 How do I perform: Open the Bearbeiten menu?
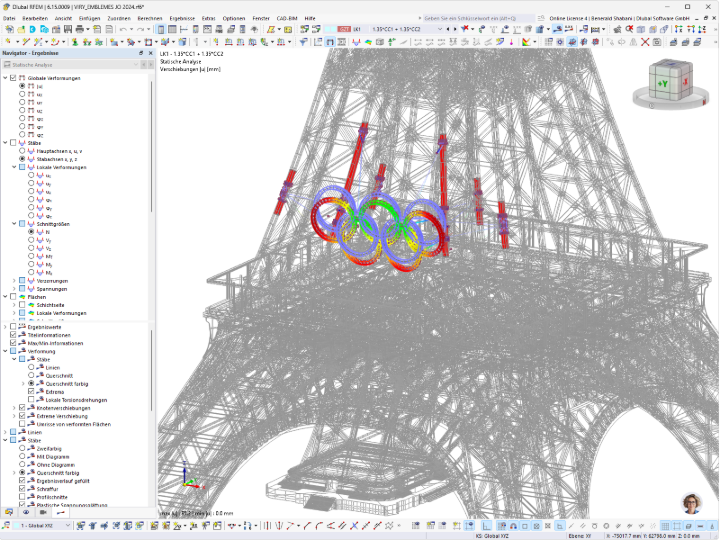click(35, 18)
